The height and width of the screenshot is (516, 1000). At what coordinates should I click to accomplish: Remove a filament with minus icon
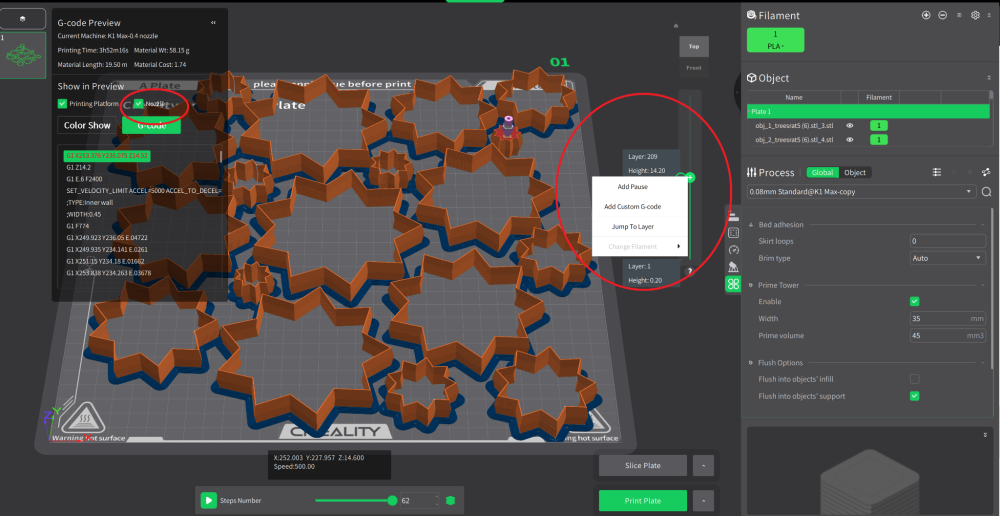click(943, 15)
